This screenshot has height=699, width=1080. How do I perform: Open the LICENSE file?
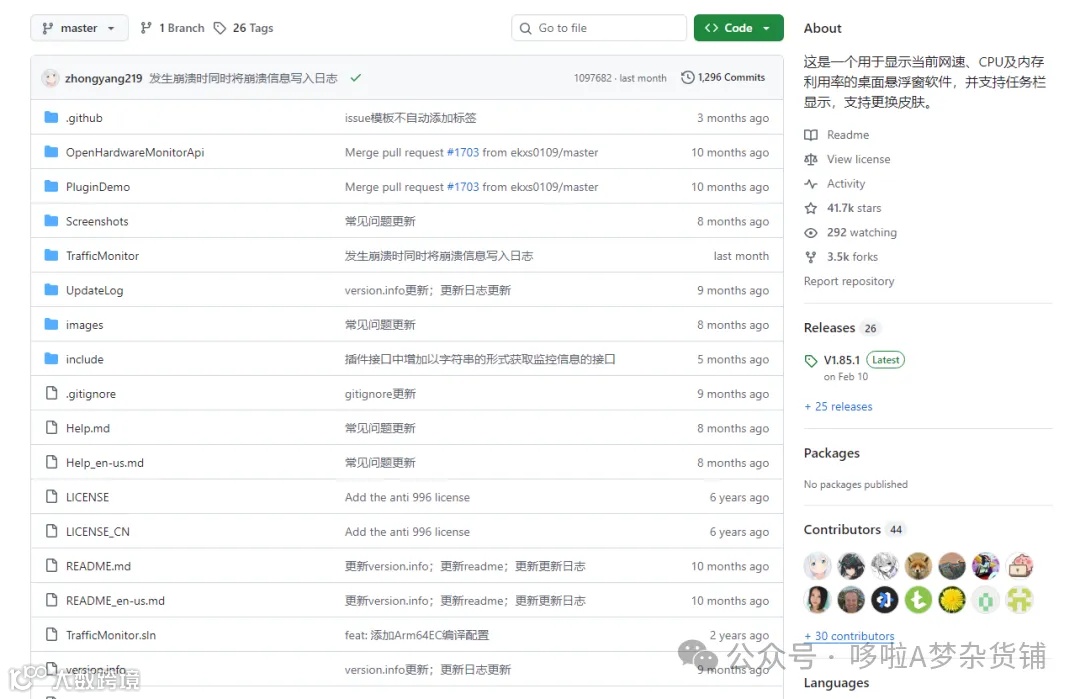(x=87, y=497)
